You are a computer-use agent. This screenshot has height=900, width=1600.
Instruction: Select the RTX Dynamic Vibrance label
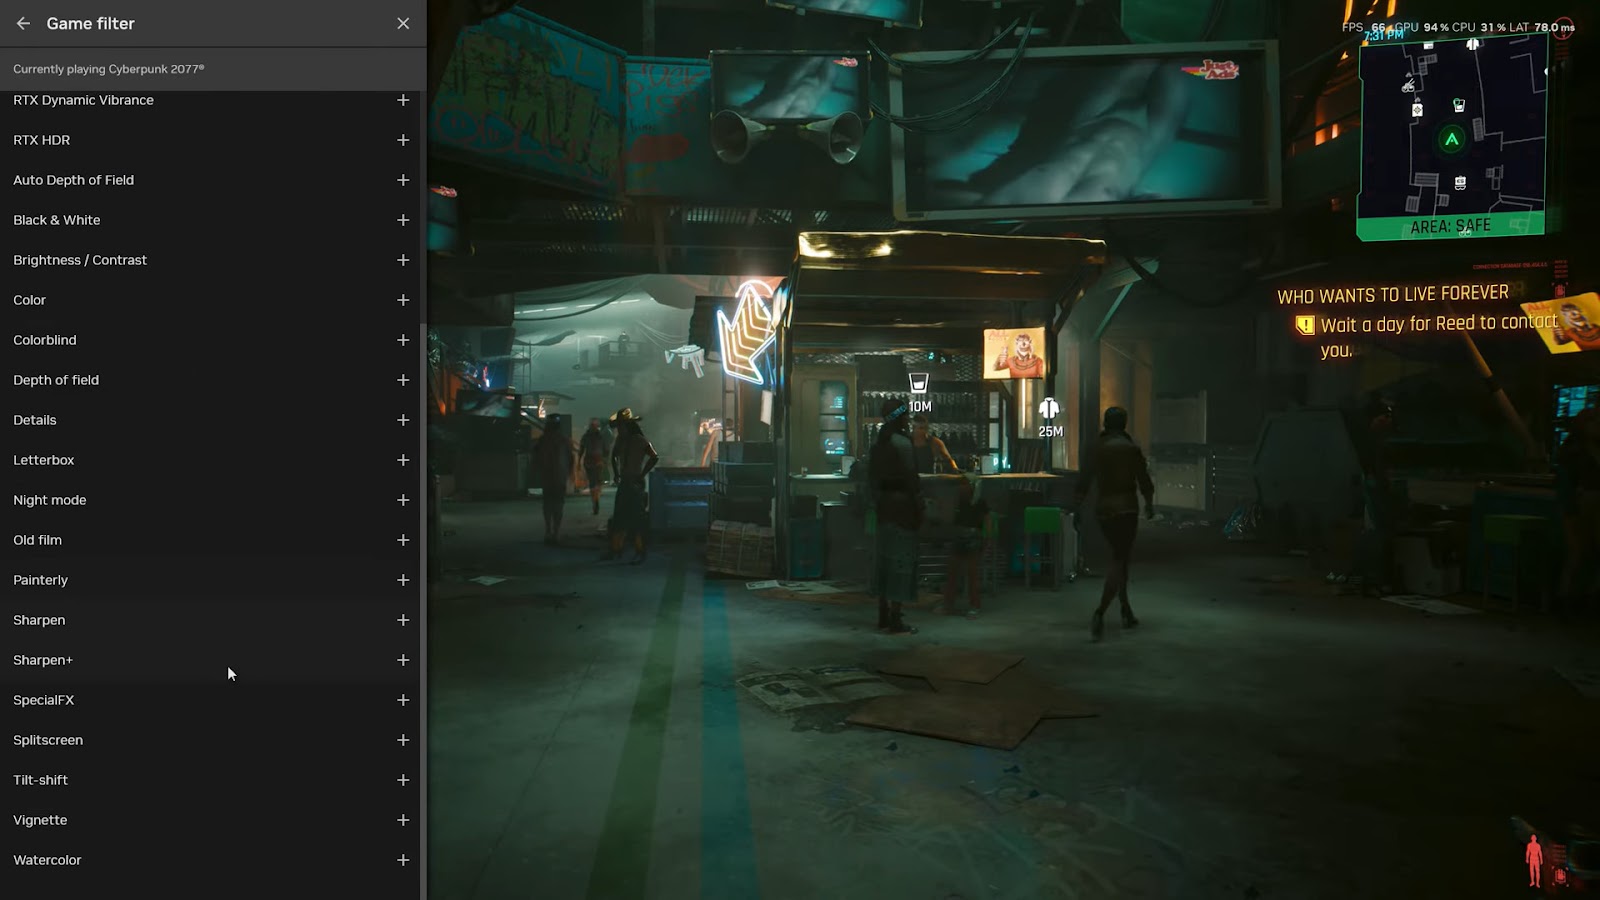pos(83,100)
